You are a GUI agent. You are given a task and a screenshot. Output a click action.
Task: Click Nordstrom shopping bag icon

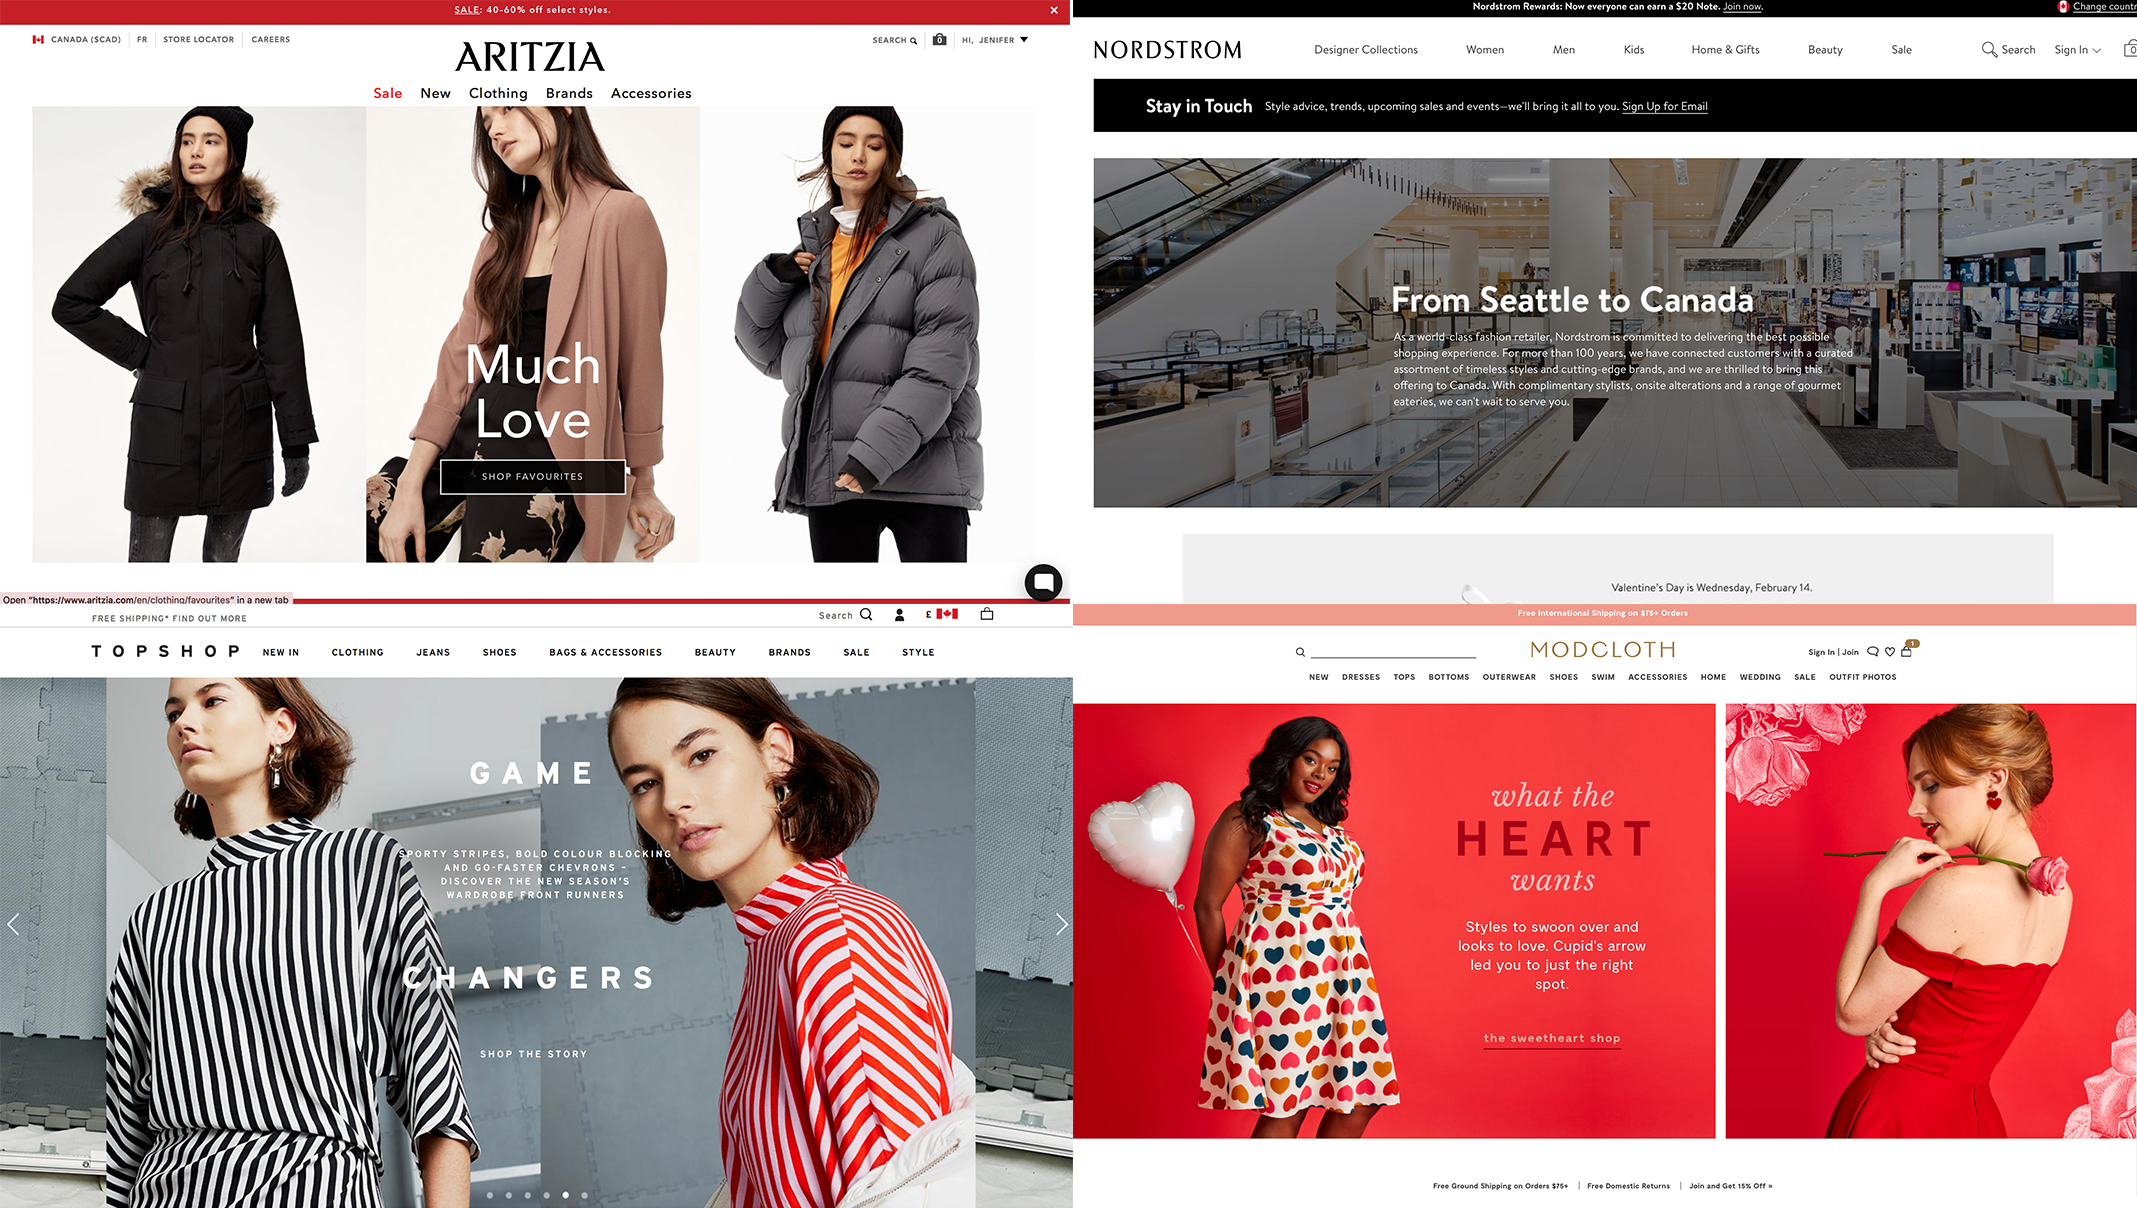point(2130,49)
